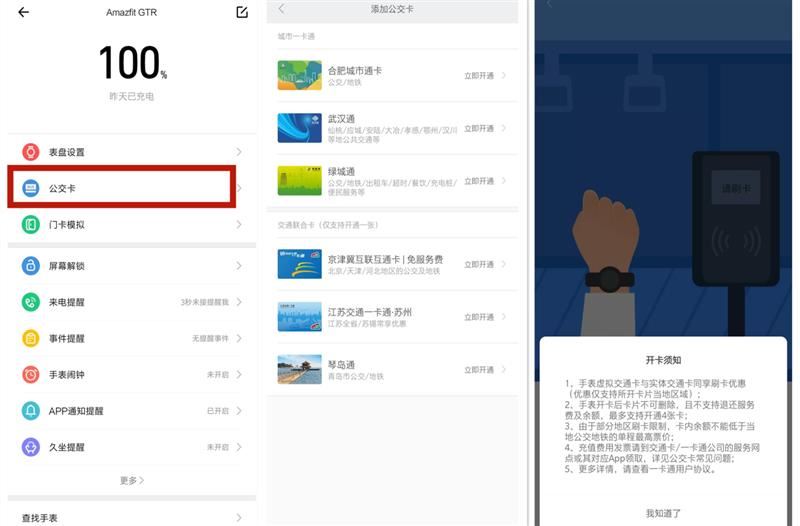Screen dimensions: 800x526
Task: Tap the blue 屏幕解锁 lock icon
Action: [x=31, y=266]
